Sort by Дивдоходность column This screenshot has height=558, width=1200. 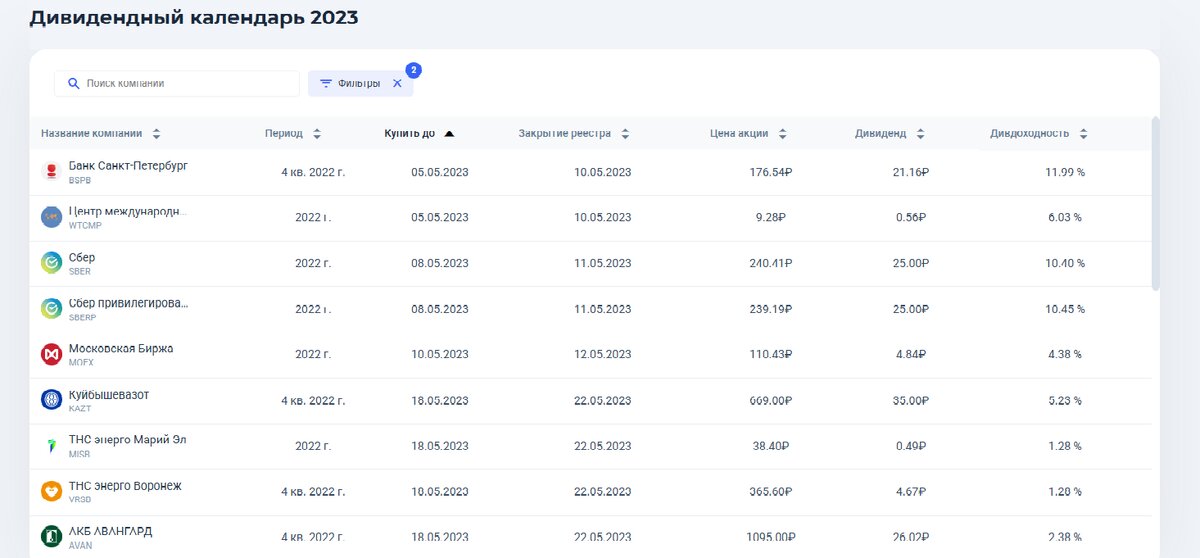click(1039, 134)
